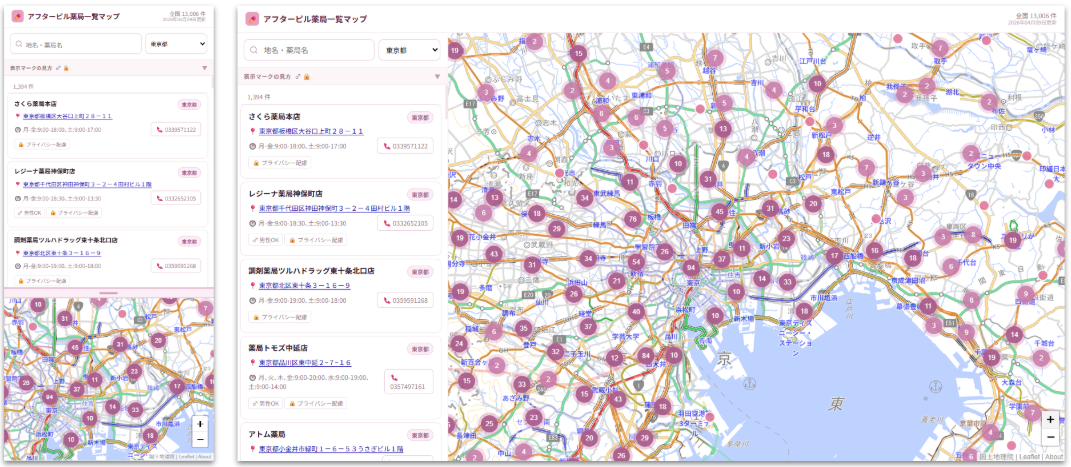Open the 54 cluster marker on desktop map
Viewport: 1071px width, 467px height.
pos(636,261)
